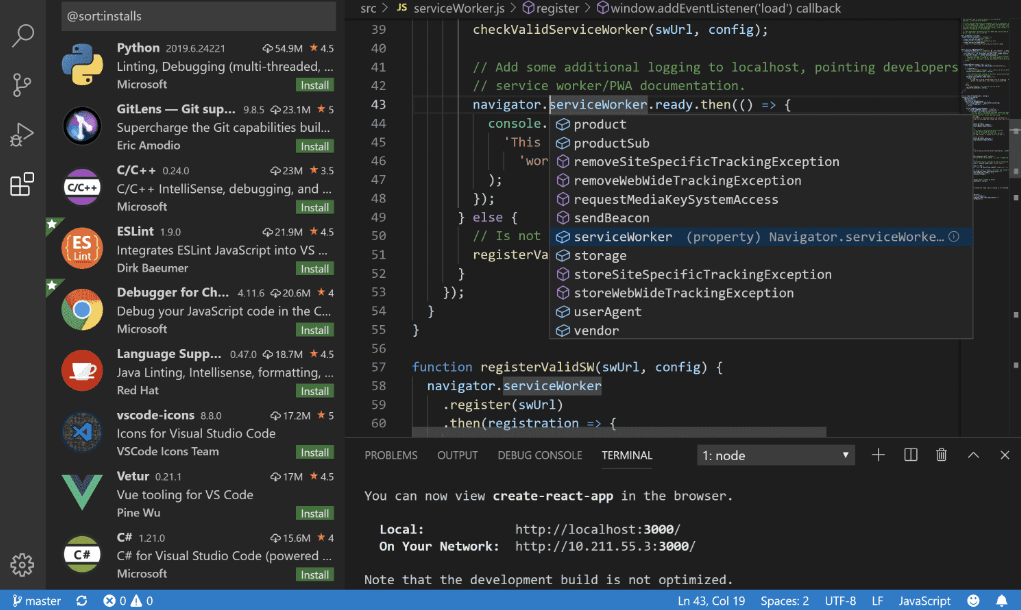The width and height of the screenshot is (1021, 610).
Task: Change indentation via Spaces: 2
Action: pyautogui.click(x=785, y=601)
